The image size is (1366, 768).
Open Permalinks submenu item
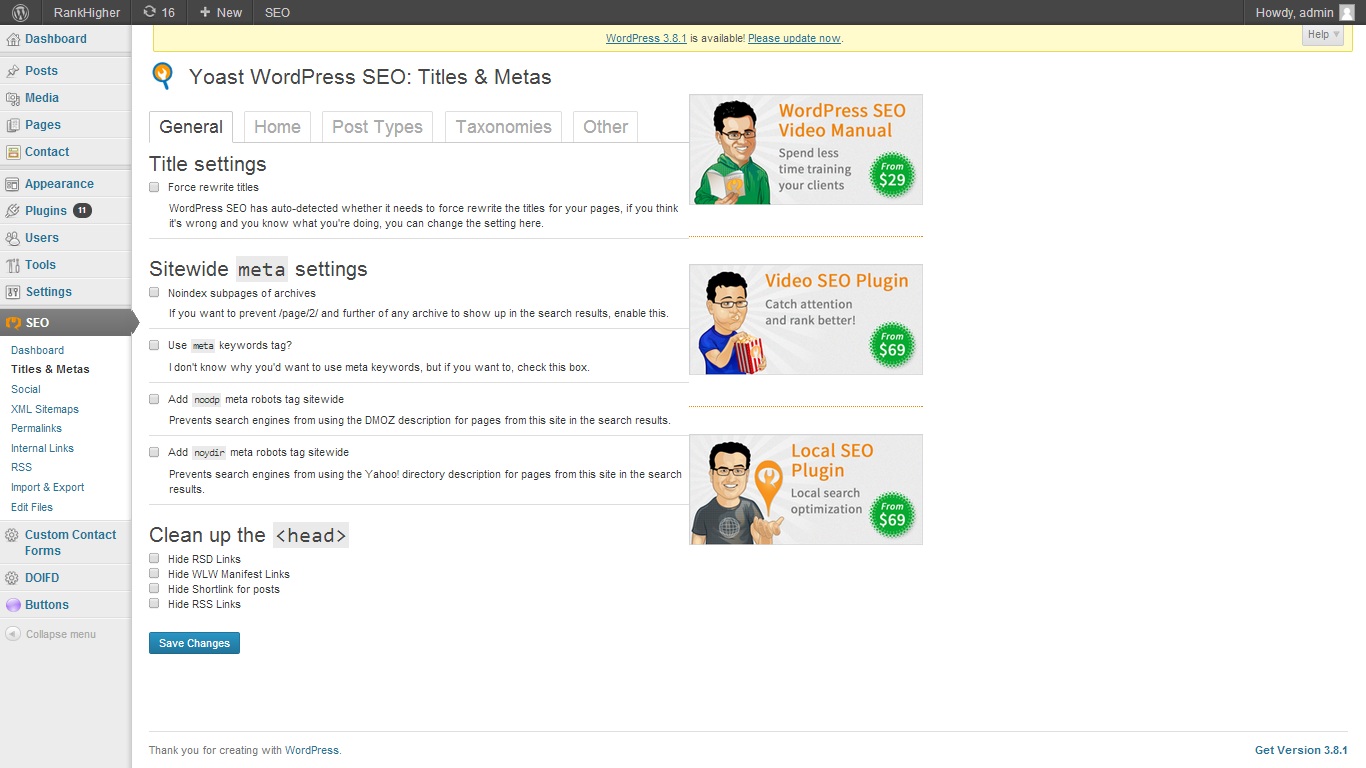coord(36,428)
